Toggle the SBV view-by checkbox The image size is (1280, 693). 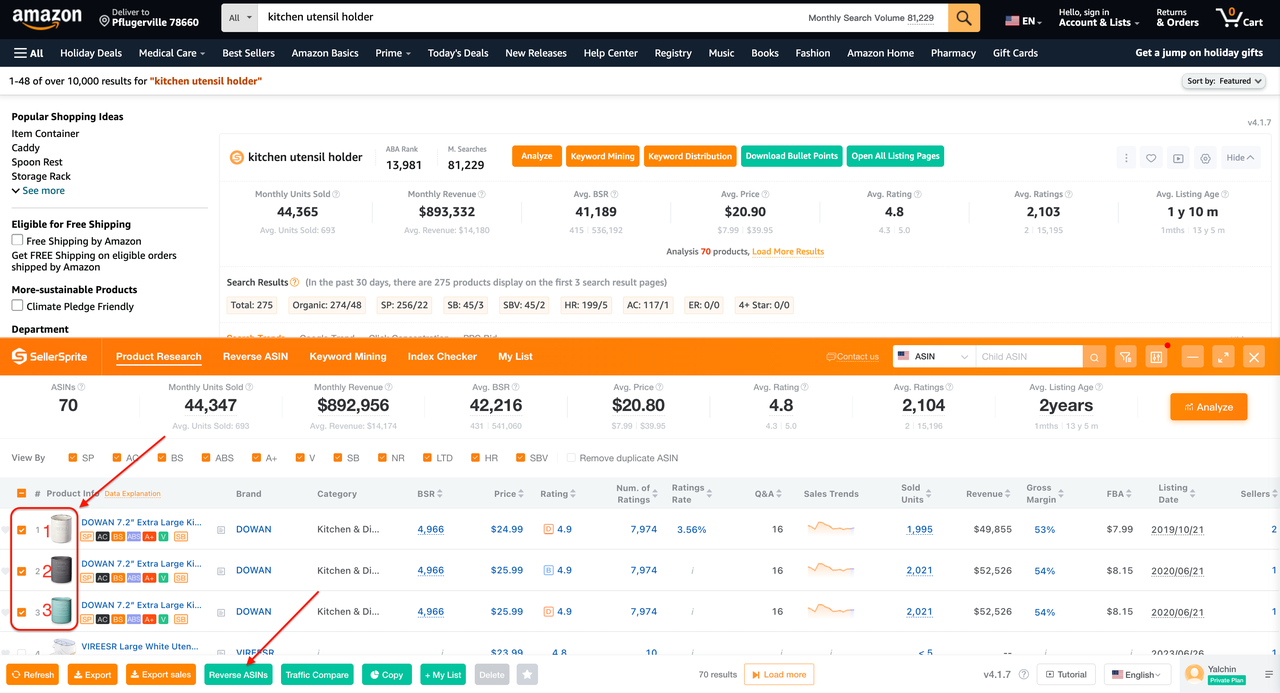[x=520, y=458]
